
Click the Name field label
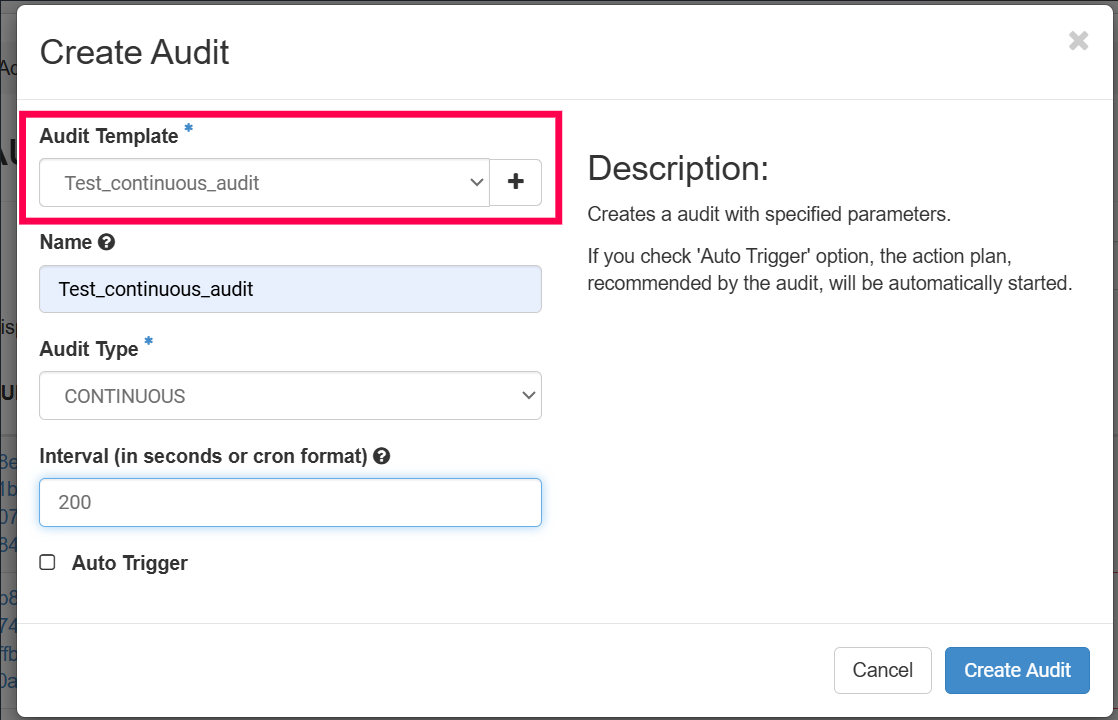coord(65,242)
